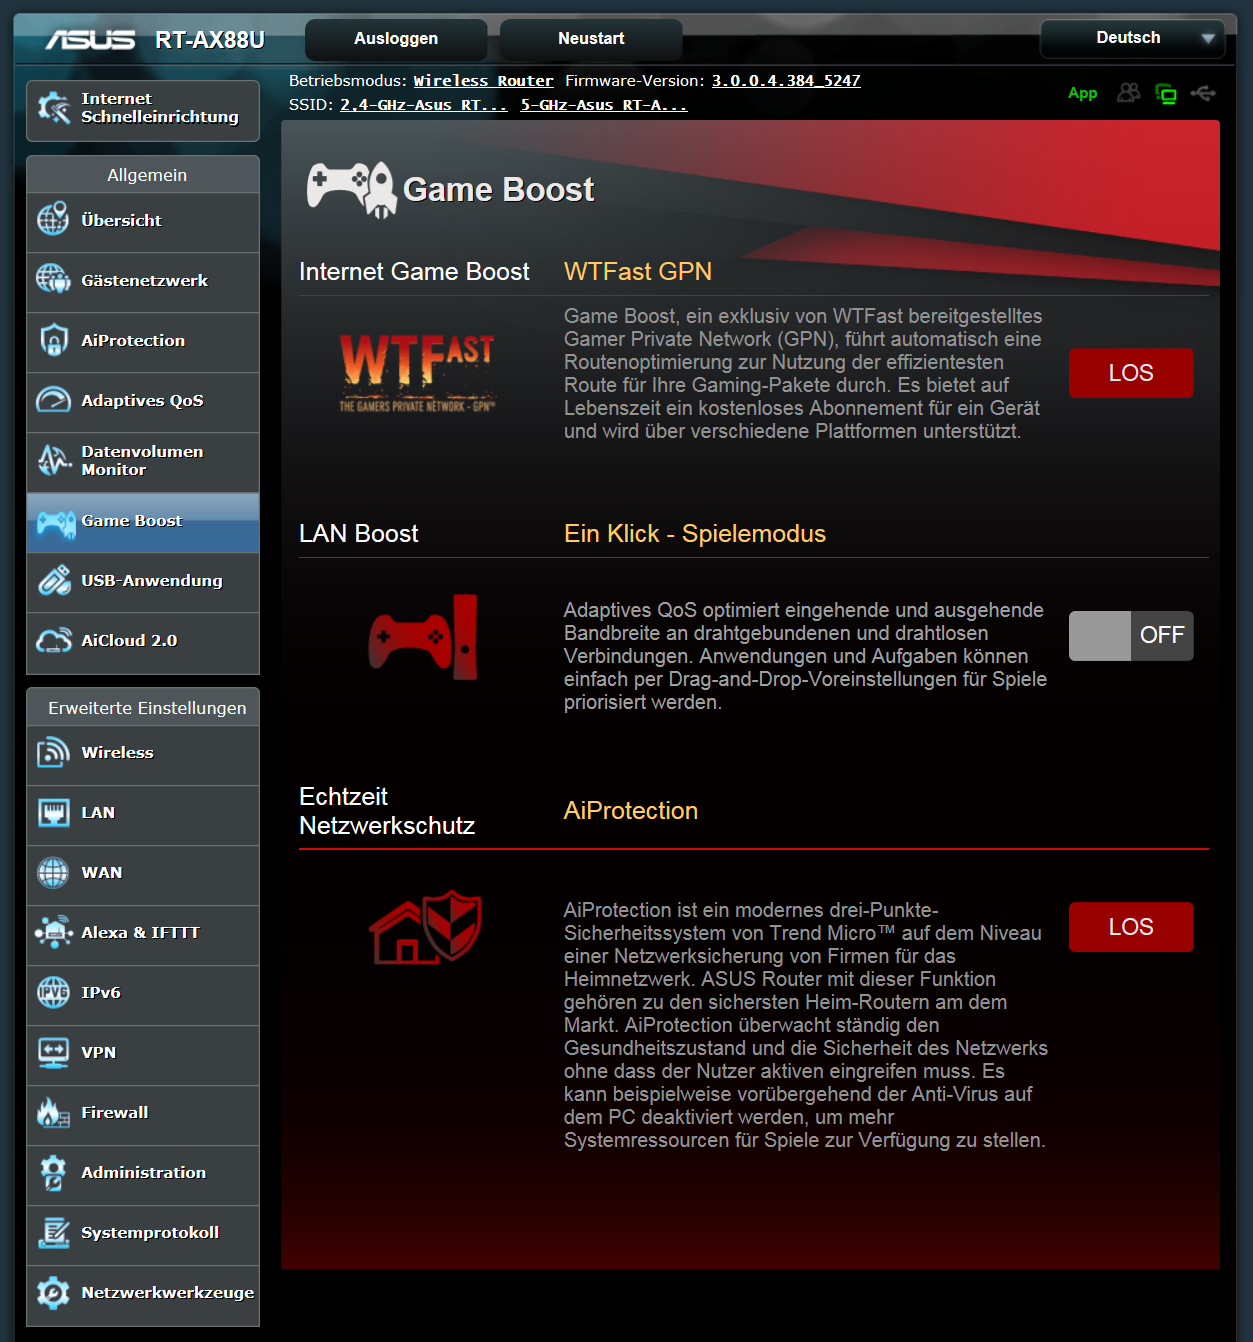
Task: Open Administration menu item
Action: (x=143, y=1175)
